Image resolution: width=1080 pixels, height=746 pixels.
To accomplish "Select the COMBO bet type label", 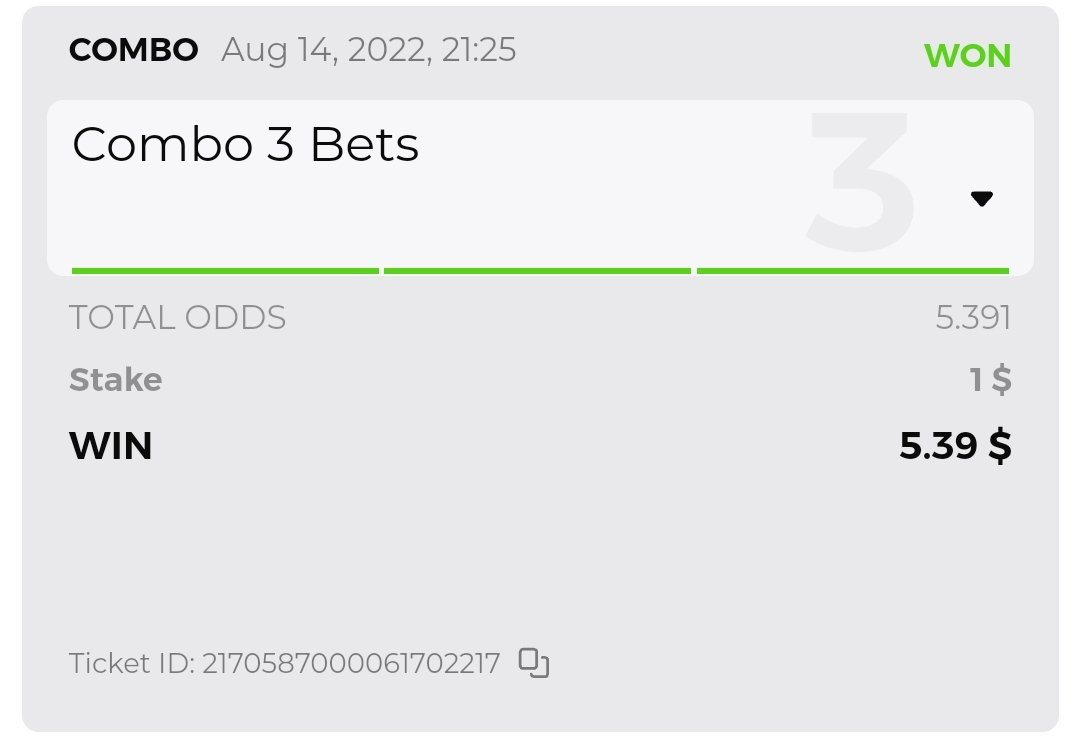I will (134, 50).
